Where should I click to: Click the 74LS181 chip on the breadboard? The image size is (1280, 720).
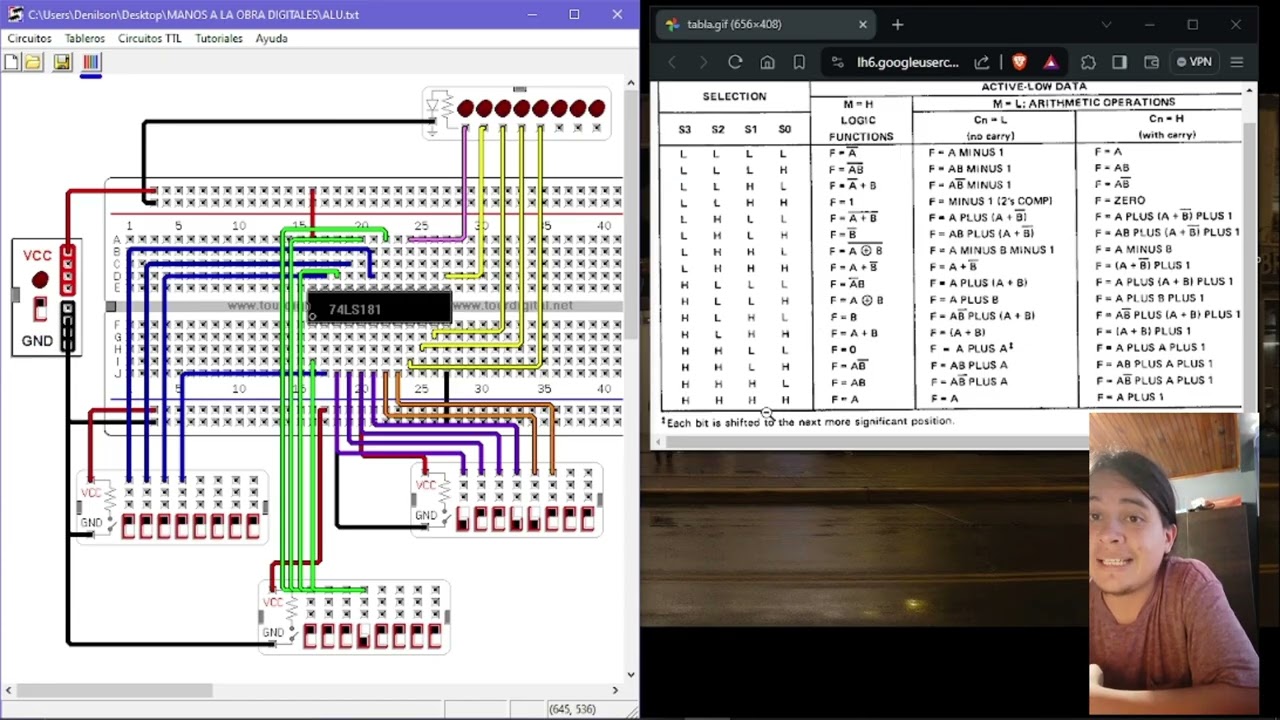[x=380, y=309]
